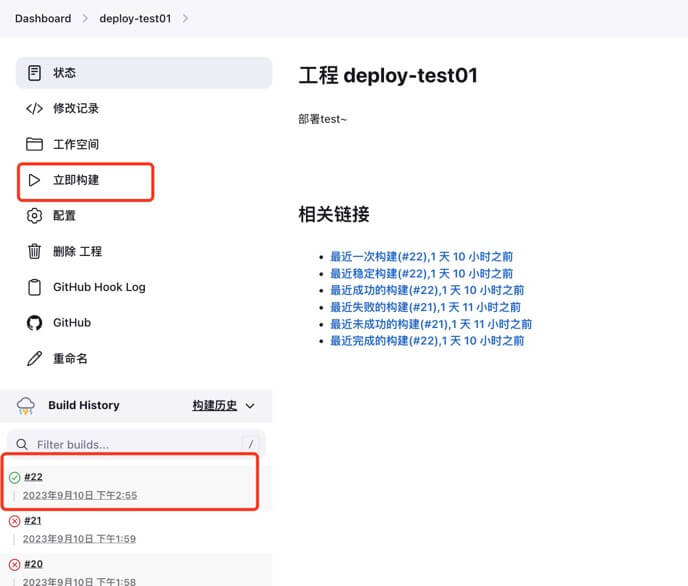Click the GitHub Hook Log clipboard icon

(35, 287)
